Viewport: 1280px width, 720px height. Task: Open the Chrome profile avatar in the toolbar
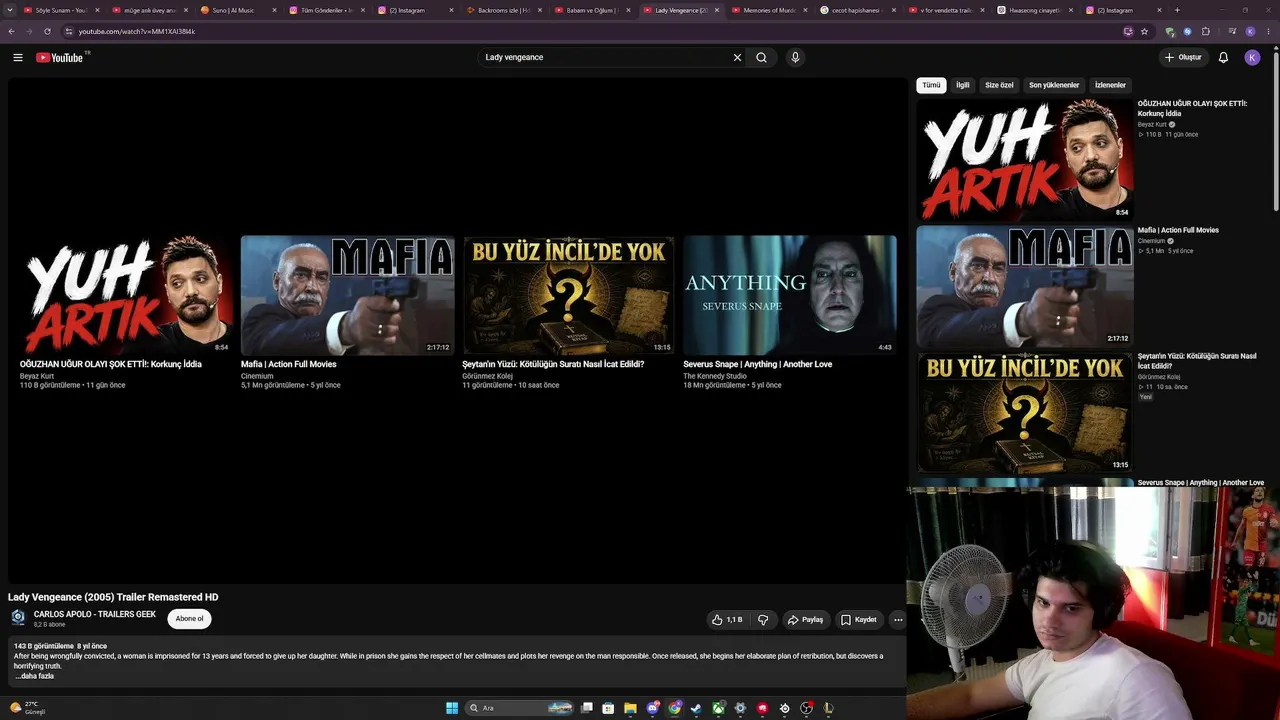[x=1250, y=31]
